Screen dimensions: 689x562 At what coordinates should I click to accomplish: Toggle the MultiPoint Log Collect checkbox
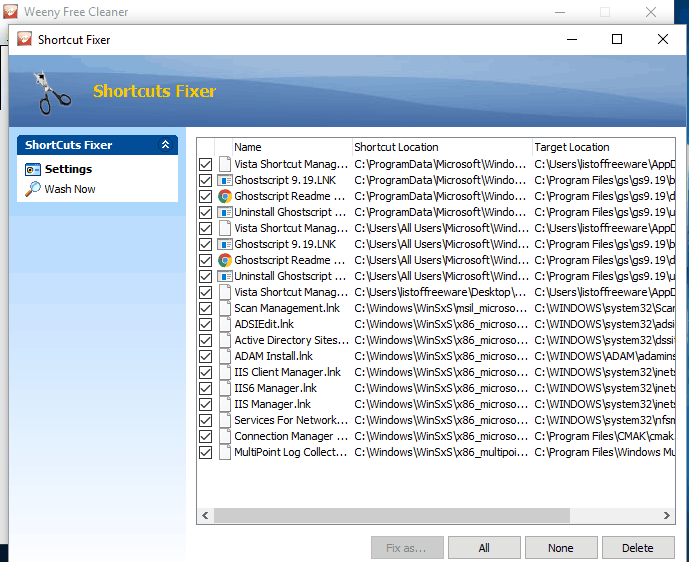pos(205,453)
